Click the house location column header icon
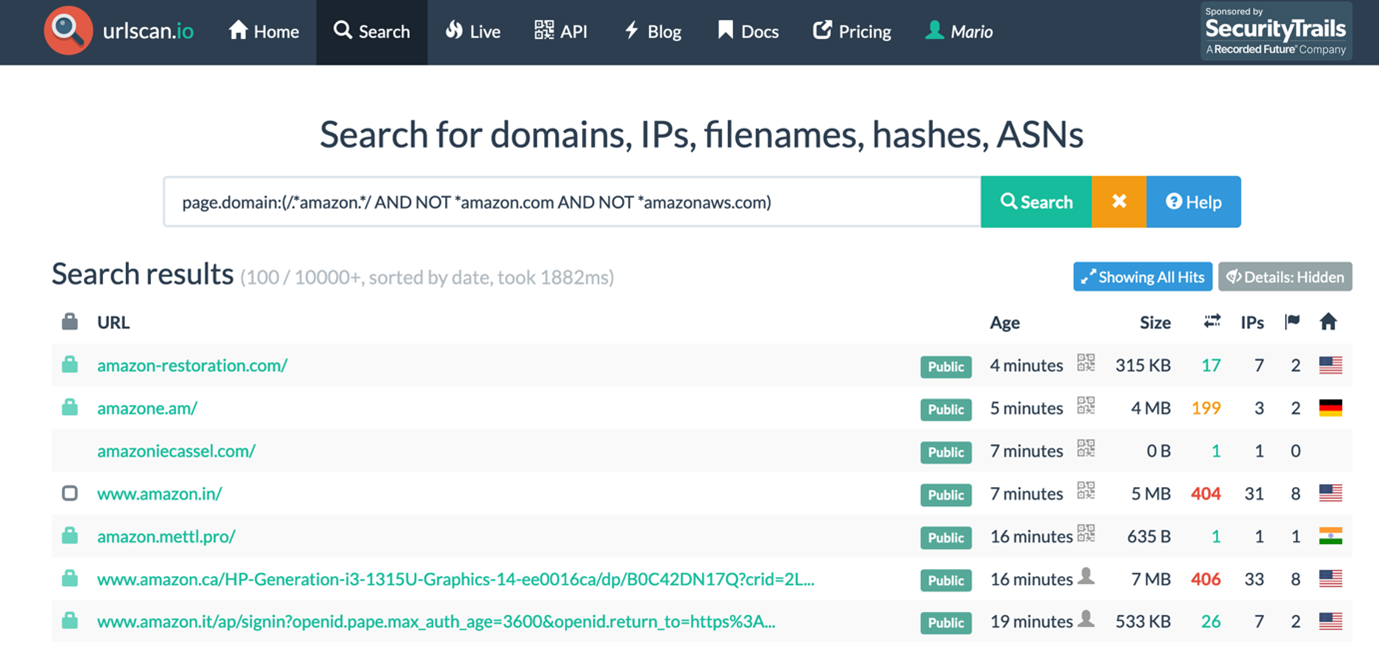1379x646 pixels. pos(1329,321)
